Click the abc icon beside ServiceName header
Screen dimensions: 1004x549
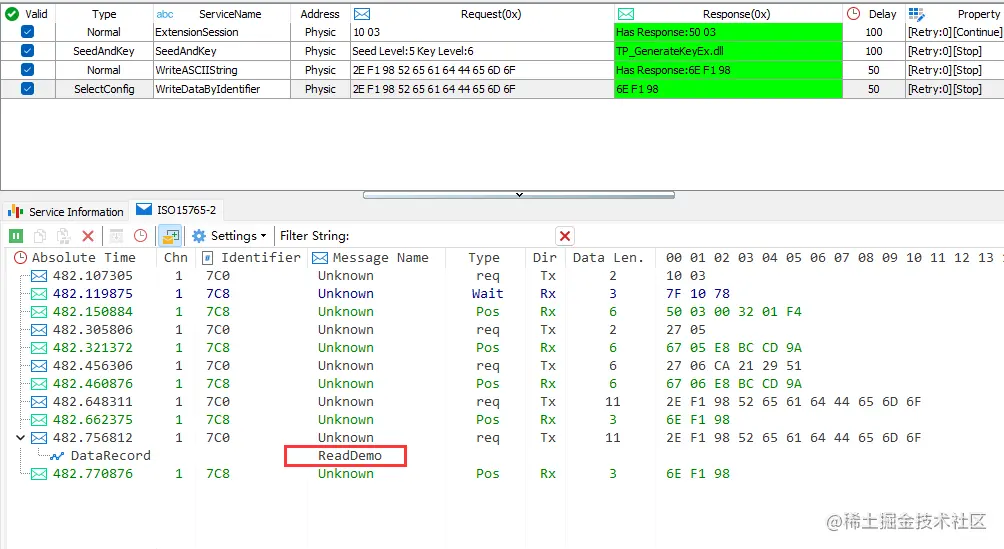tap(165, 14)
